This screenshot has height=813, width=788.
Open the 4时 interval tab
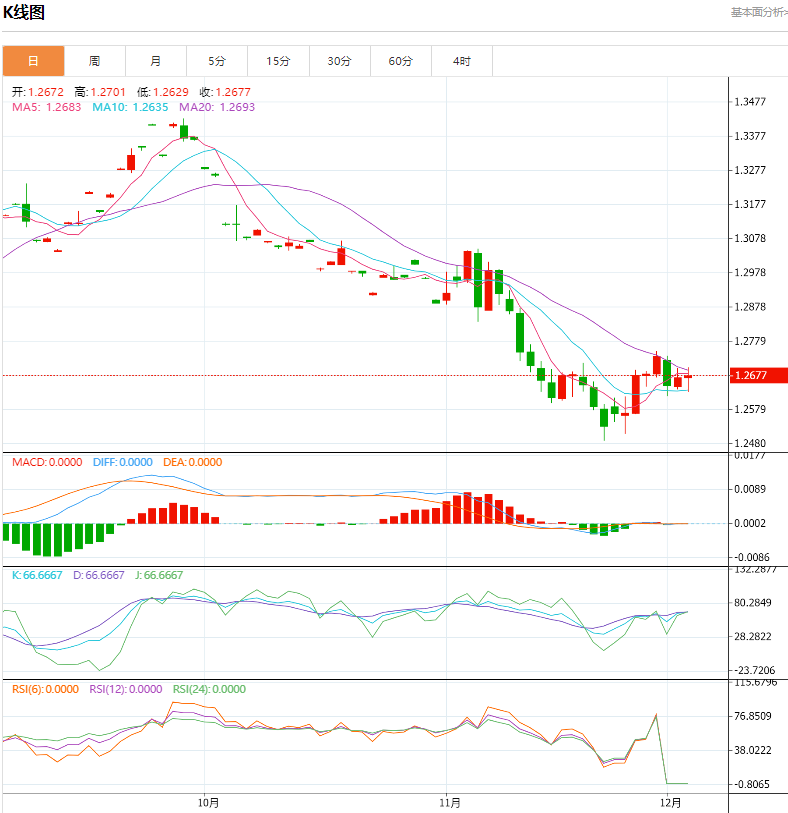462,61
